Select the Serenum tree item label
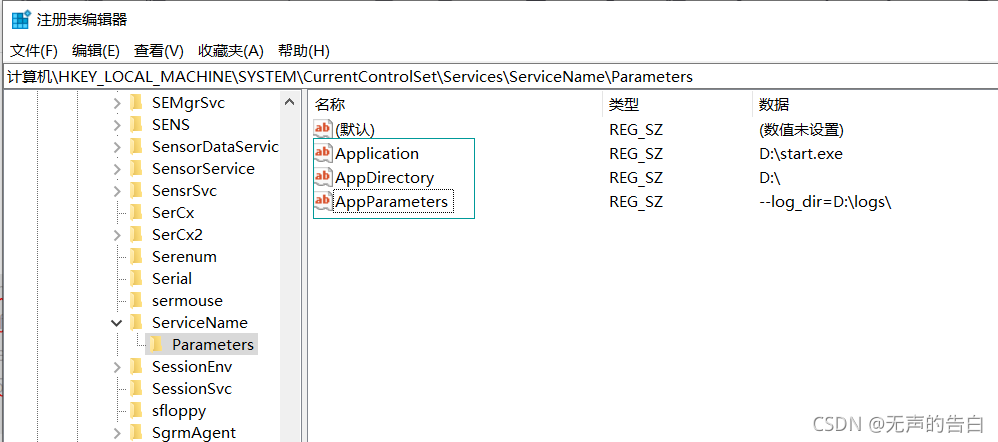The image size is (998, 442). (x=185, y=257)
